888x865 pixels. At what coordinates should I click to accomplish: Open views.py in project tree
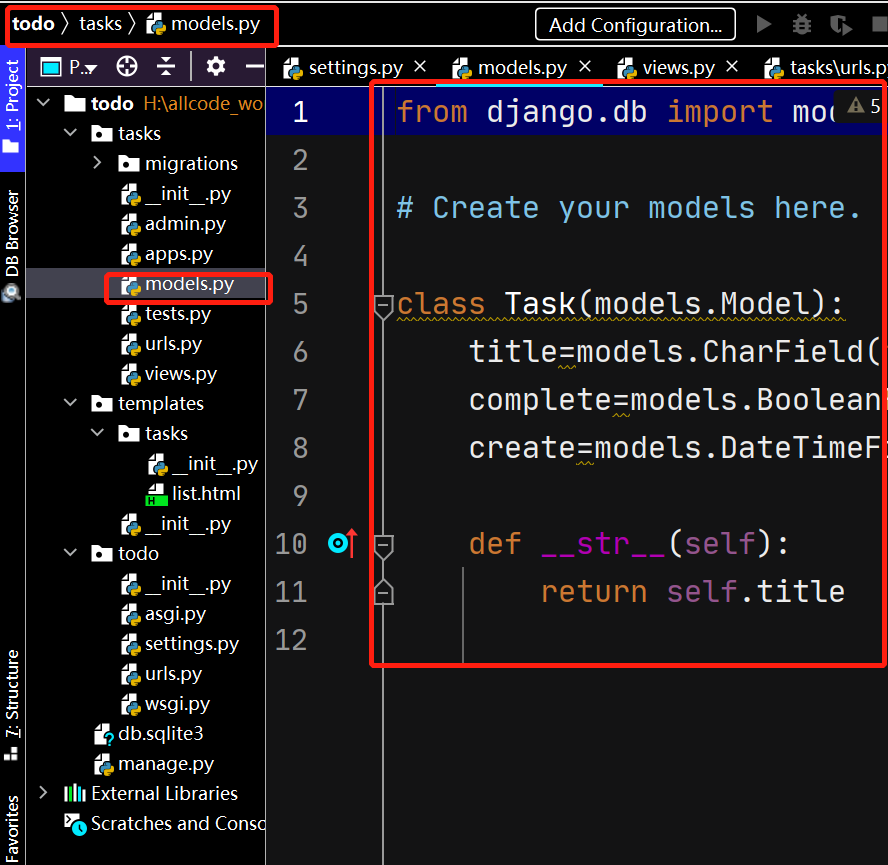coord(169,374)
